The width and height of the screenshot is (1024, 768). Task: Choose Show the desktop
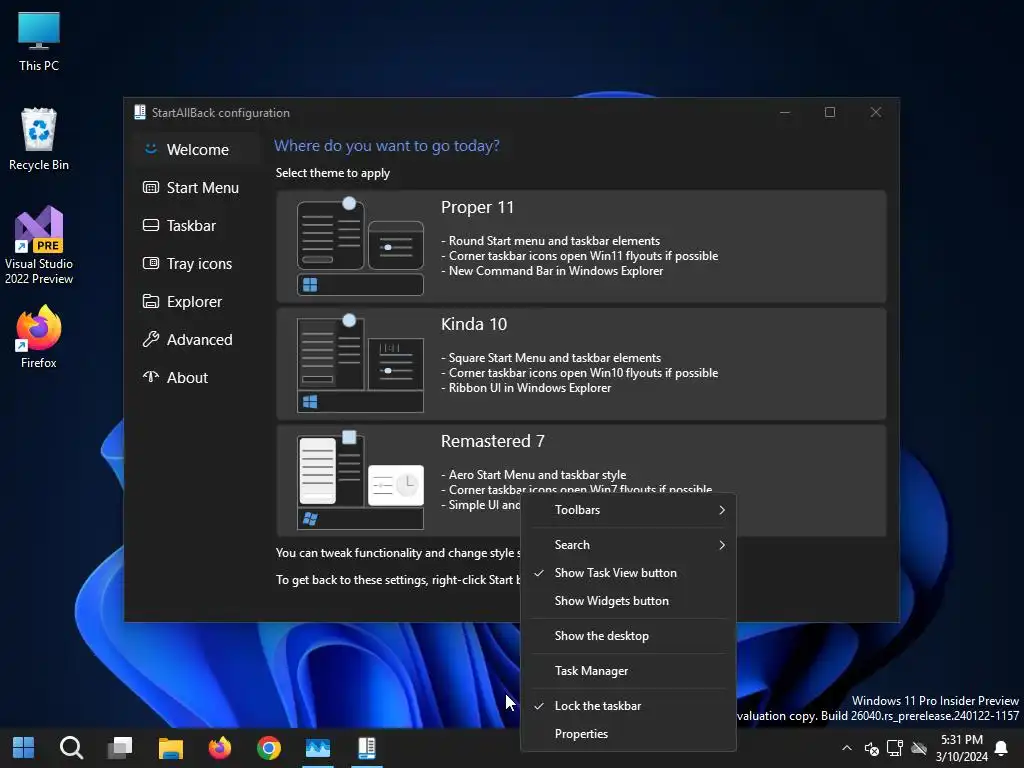point(628,636)
